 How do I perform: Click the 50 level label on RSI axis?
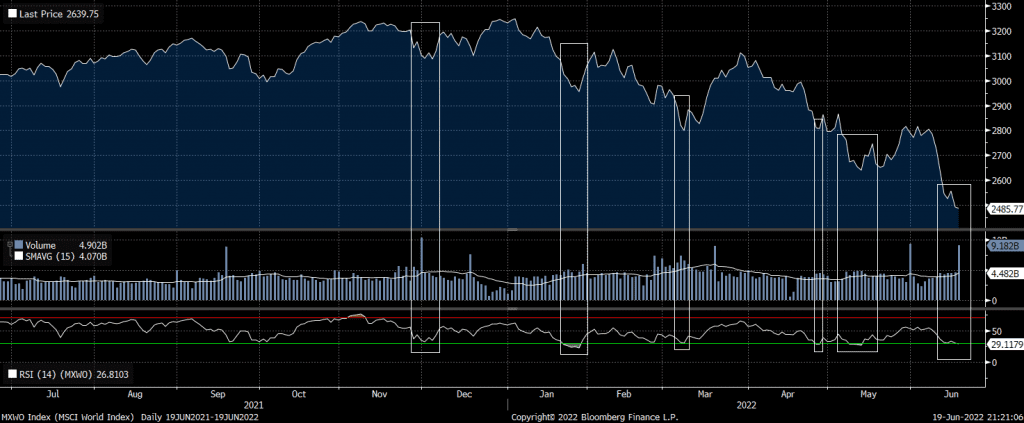(997, 331)
